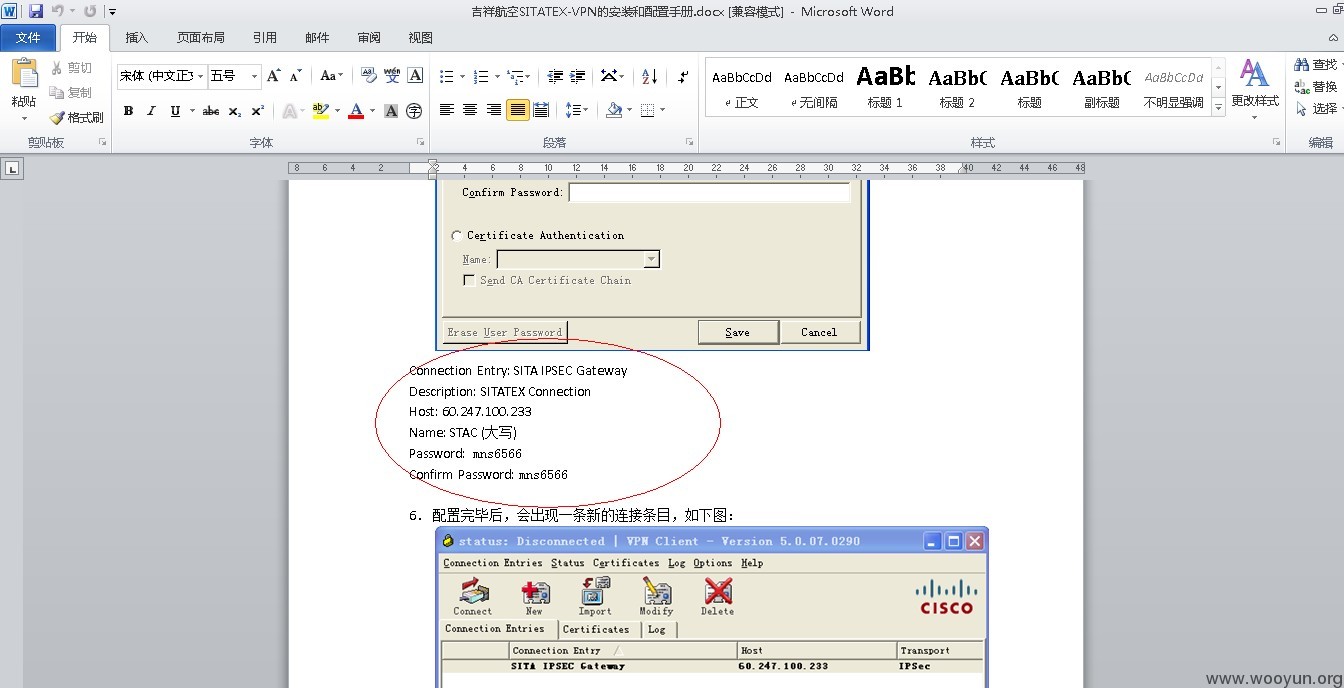Toggle the highlighted Justify alignment button

pyautogui.click(x=517, y=110)
